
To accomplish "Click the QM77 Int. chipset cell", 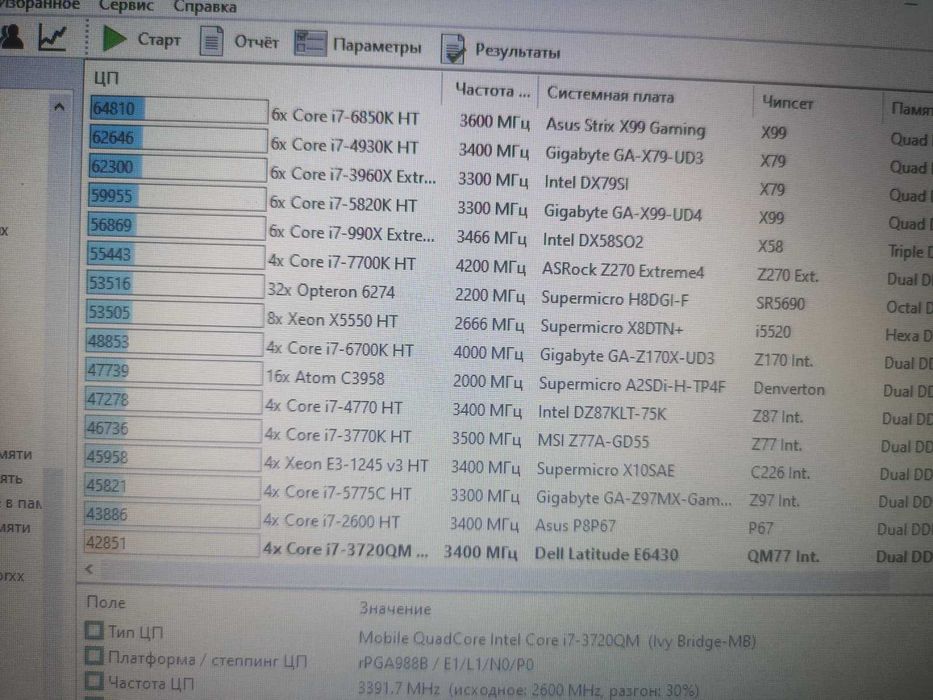I will (783, 557).
